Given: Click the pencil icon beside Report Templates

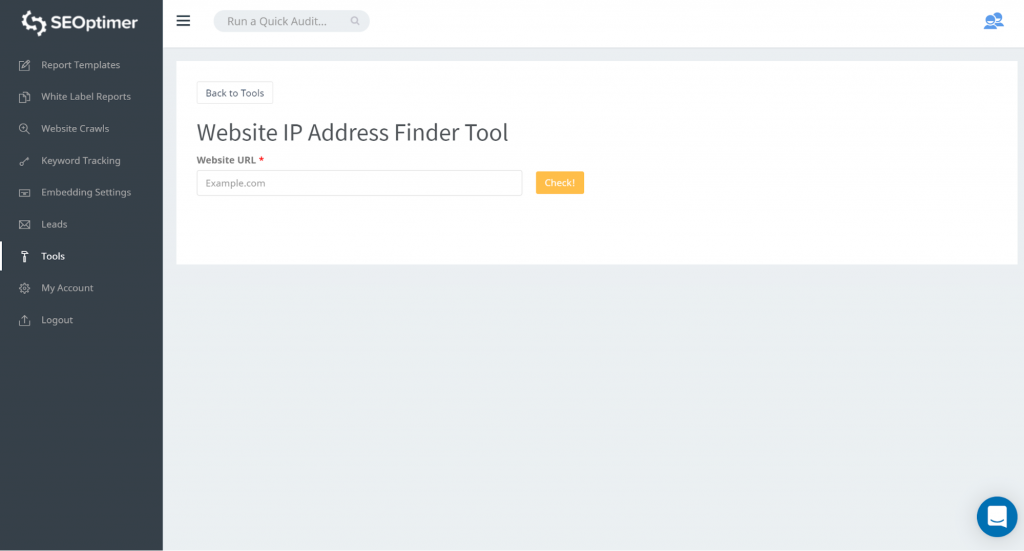Looking at the screenshot, I should click(x=25, y=65).
